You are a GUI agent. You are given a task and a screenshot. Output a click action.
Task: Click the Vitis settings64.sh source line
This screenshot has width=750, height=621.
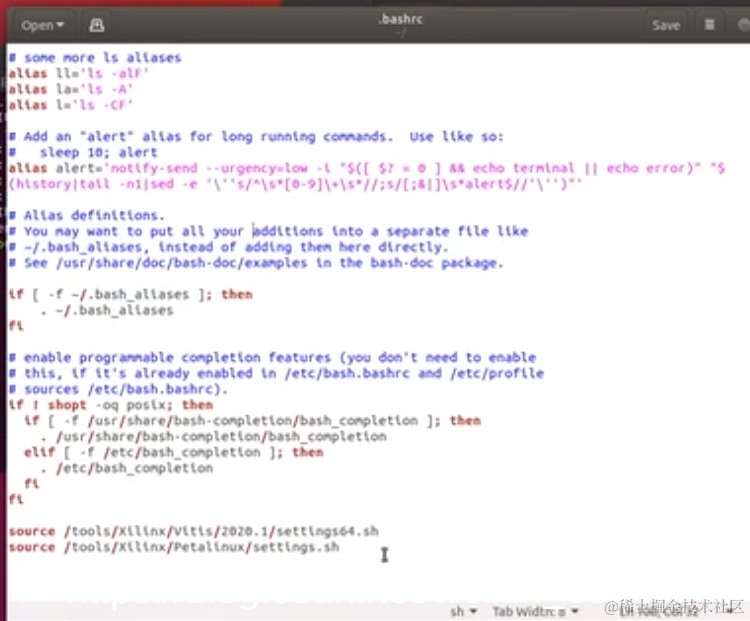(193, 531)
